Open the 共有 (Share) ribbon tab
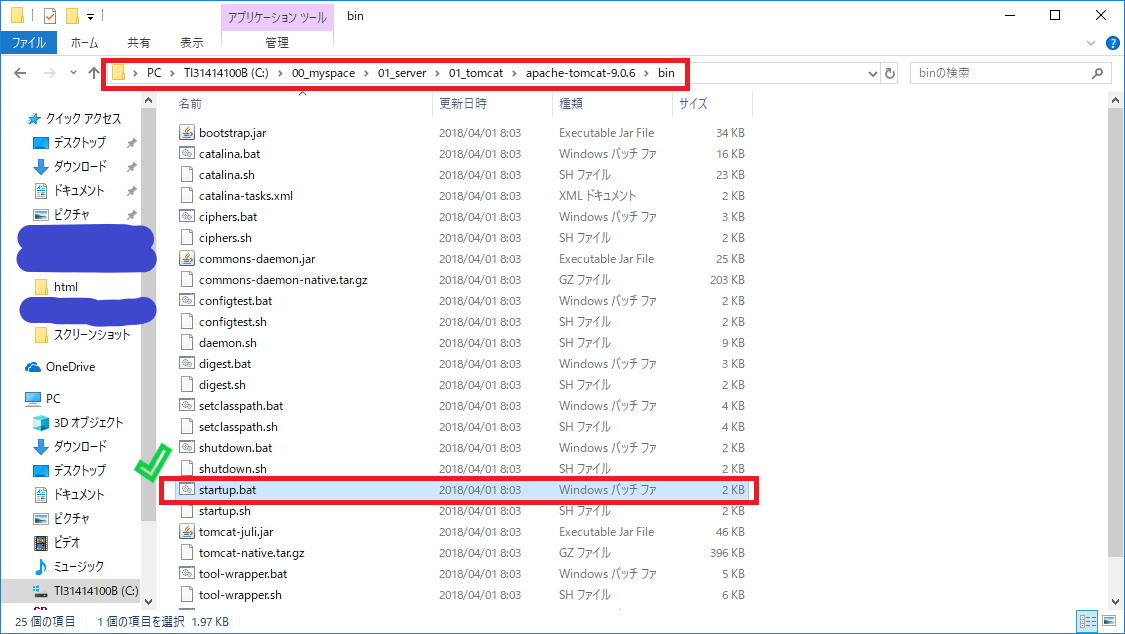The image size is (1125, 634). pyautogui.click(x=138, y=43)
